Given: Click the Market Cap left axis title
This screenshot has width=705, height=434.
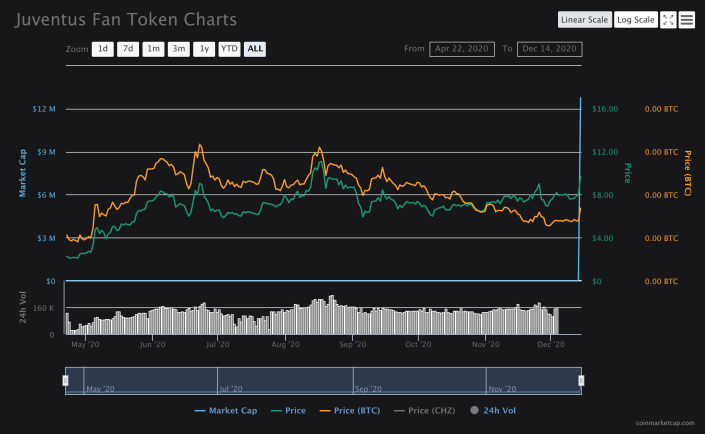Looking at the screenshot, I should (x=22, y=173).
